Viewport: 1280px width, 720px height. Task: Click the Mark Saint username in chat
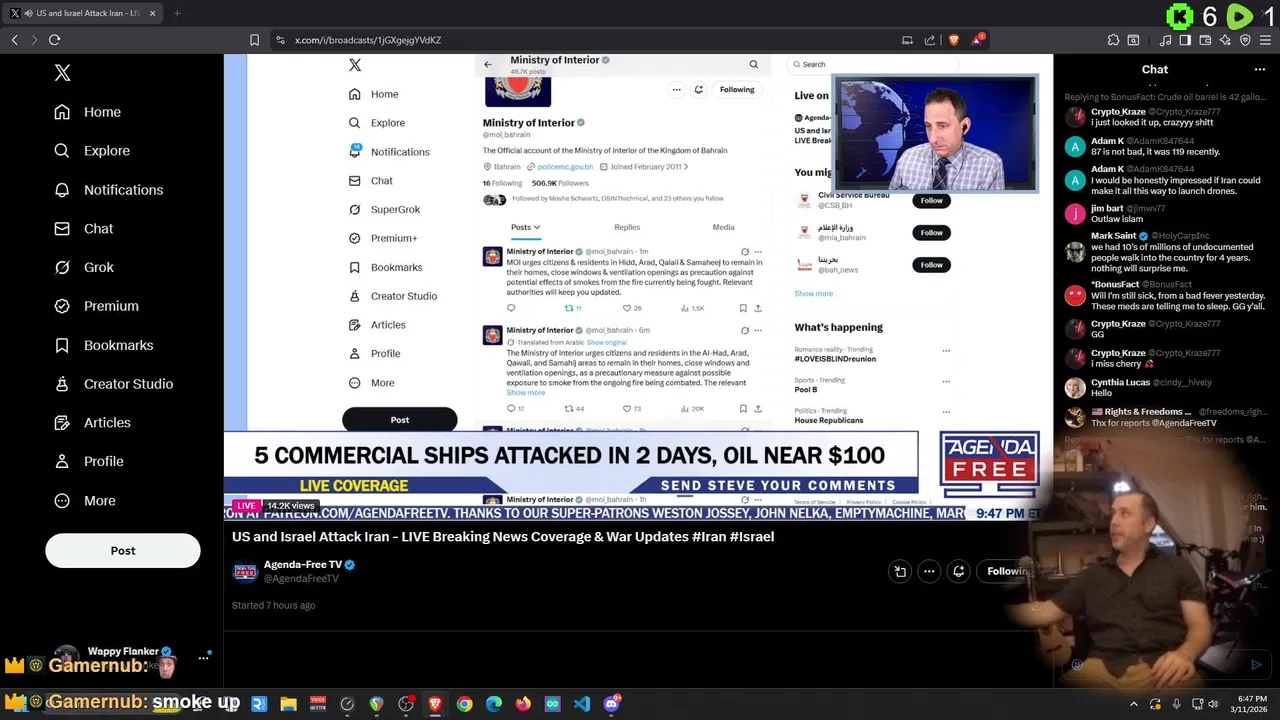coord(1113,237)
